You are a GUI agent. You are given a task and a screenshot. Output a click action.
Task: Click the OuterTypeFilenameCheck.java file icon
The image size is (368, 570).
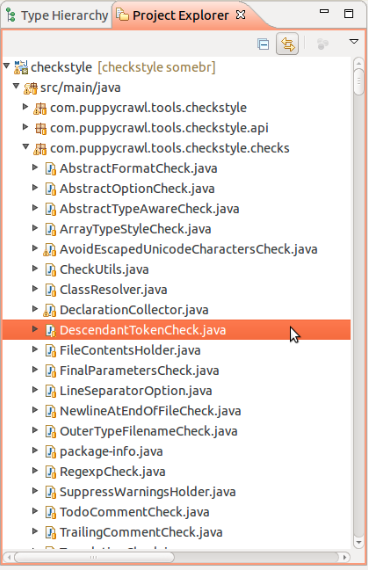(x=50, y=431)
